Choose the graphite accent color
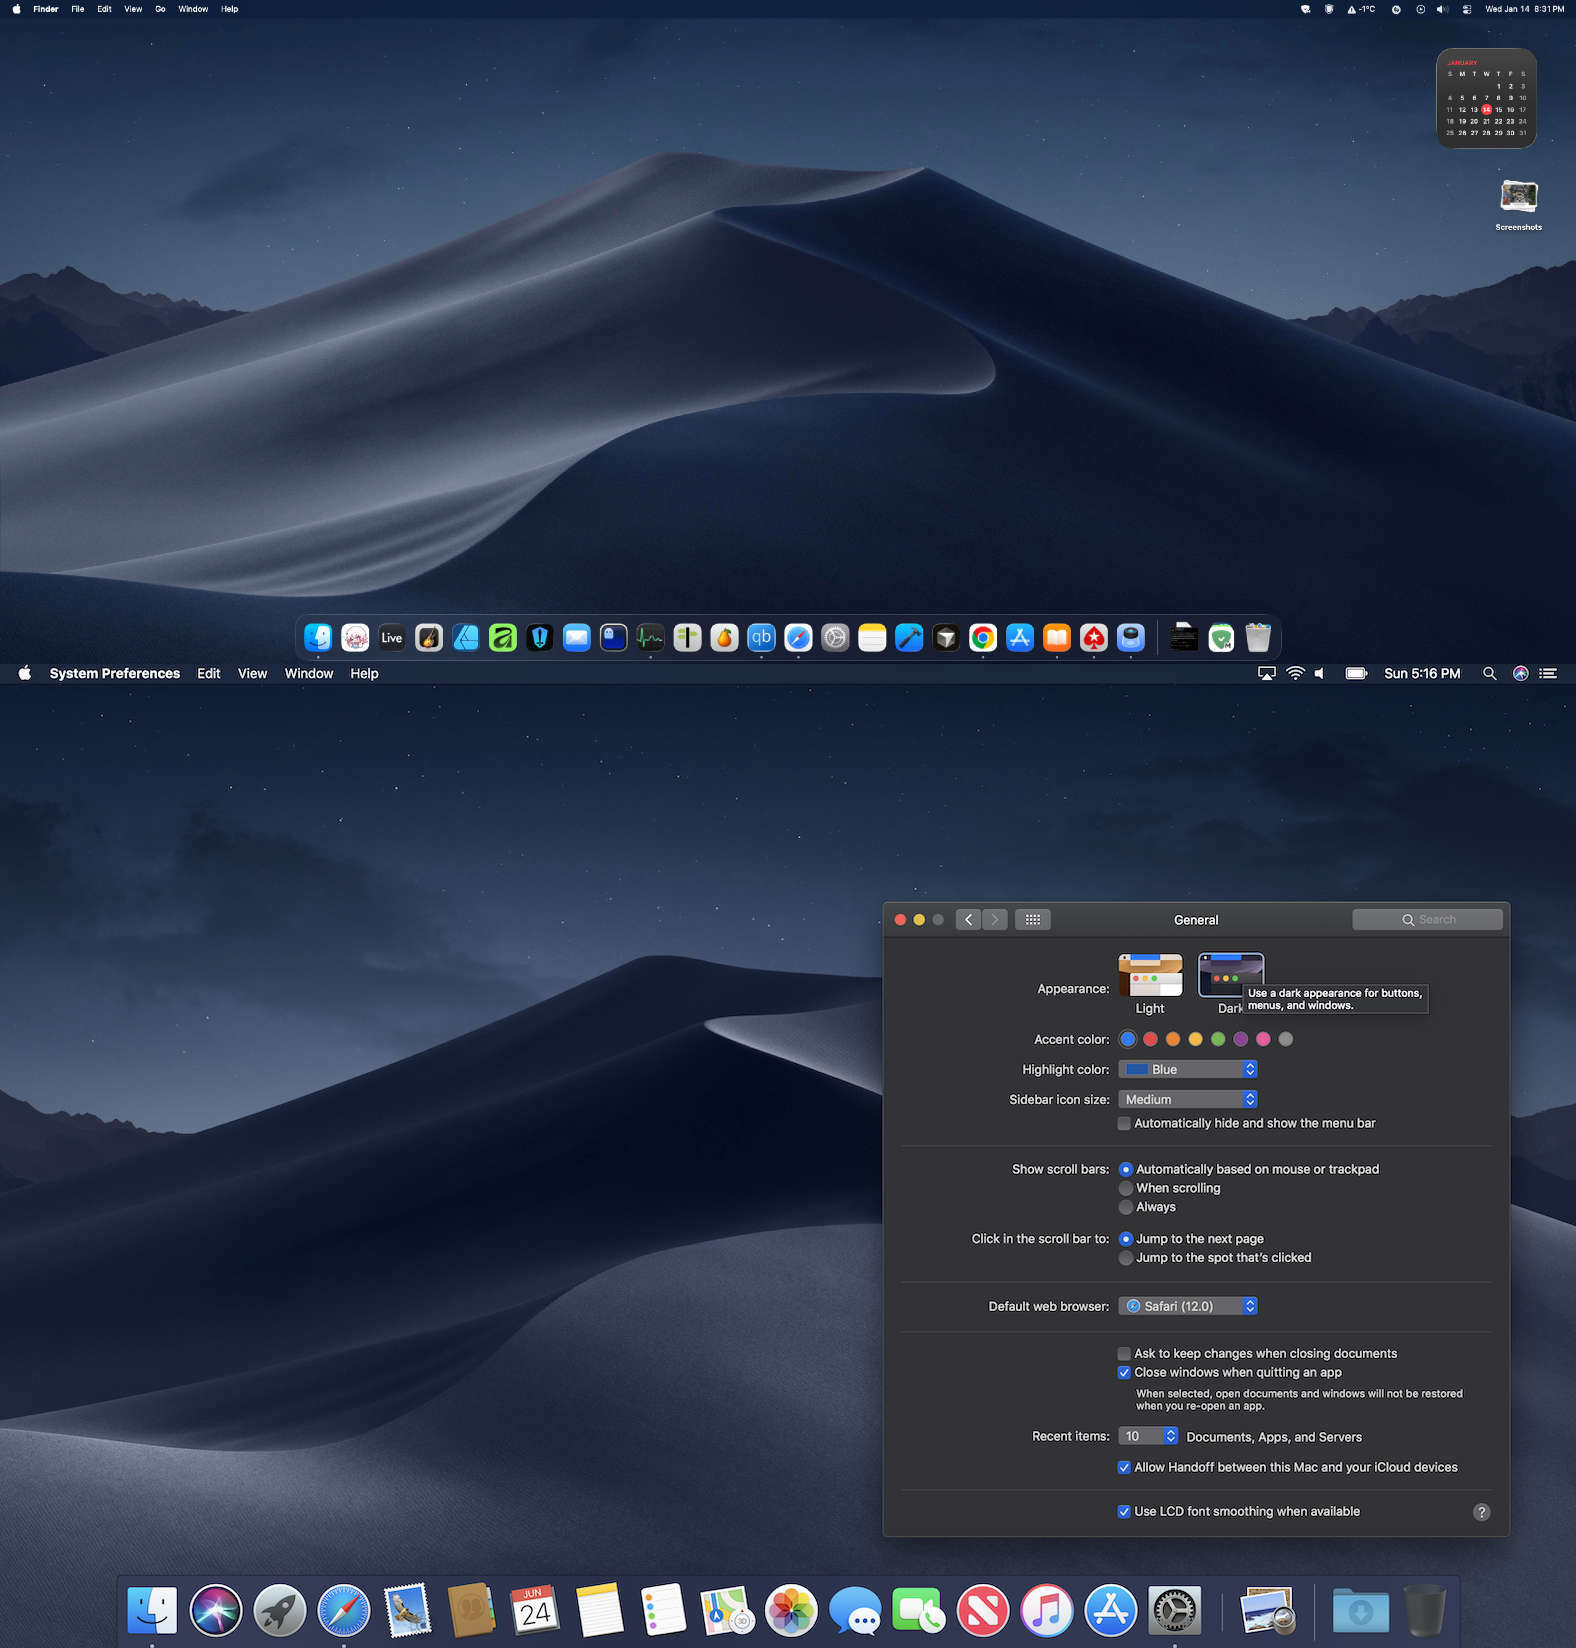This screenshot has width=1576, height=1648. click(x=1286, y=1040)
